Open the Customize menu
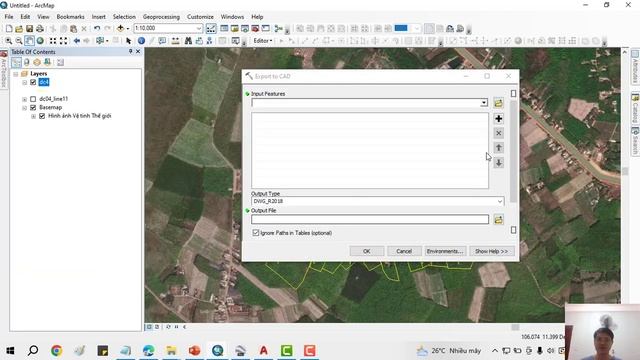This screenshot has width=640, height=360. 200,17
